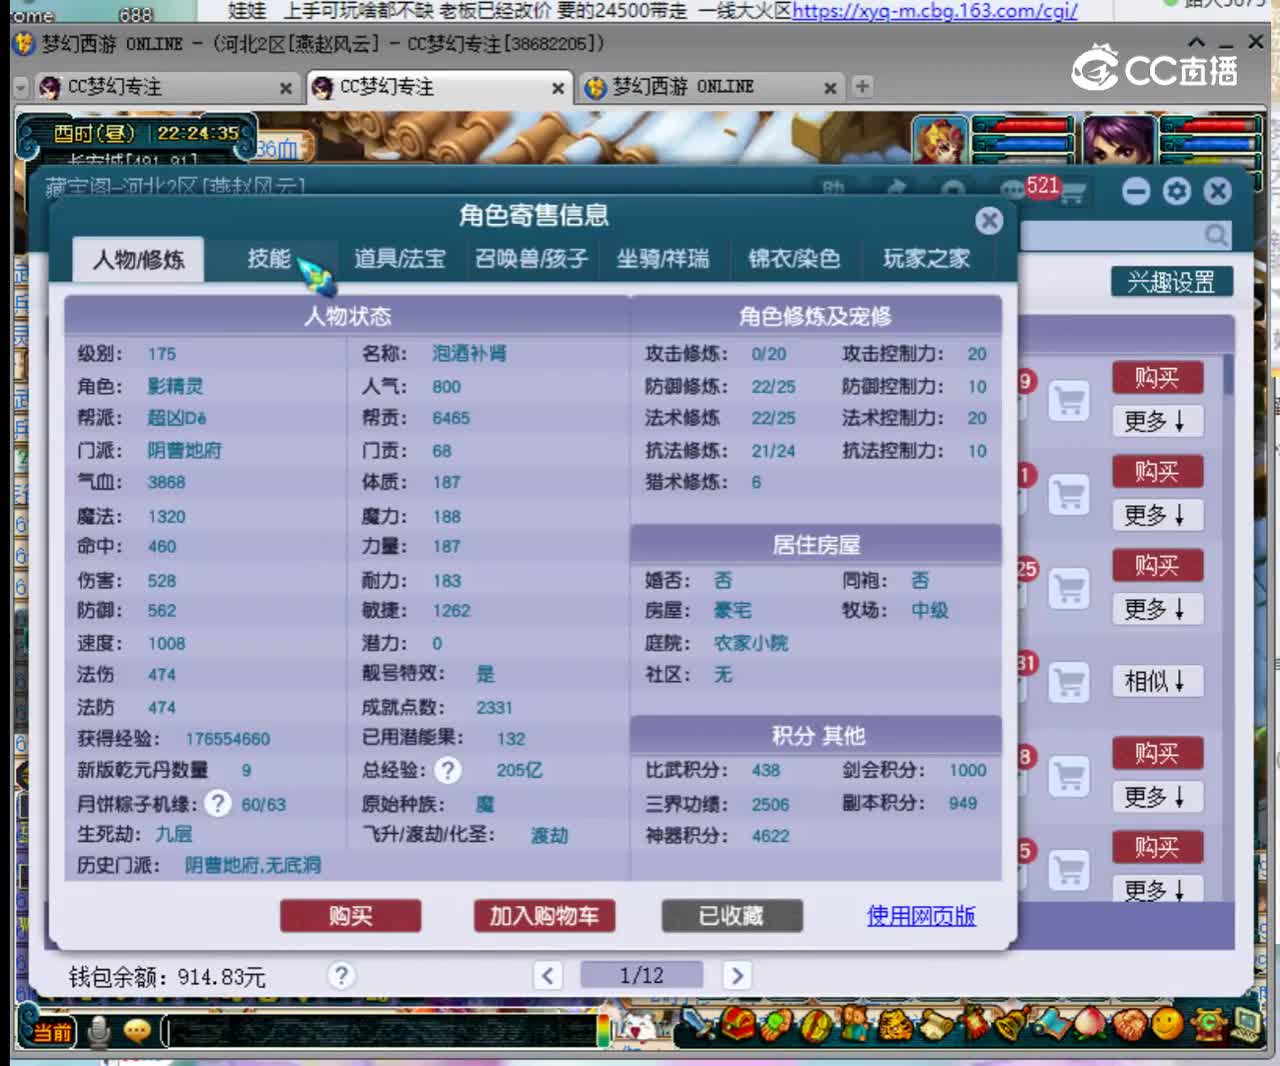Close the 梦幻西游 ONLINE tab

pyautogui.click(x=830, y=88)
